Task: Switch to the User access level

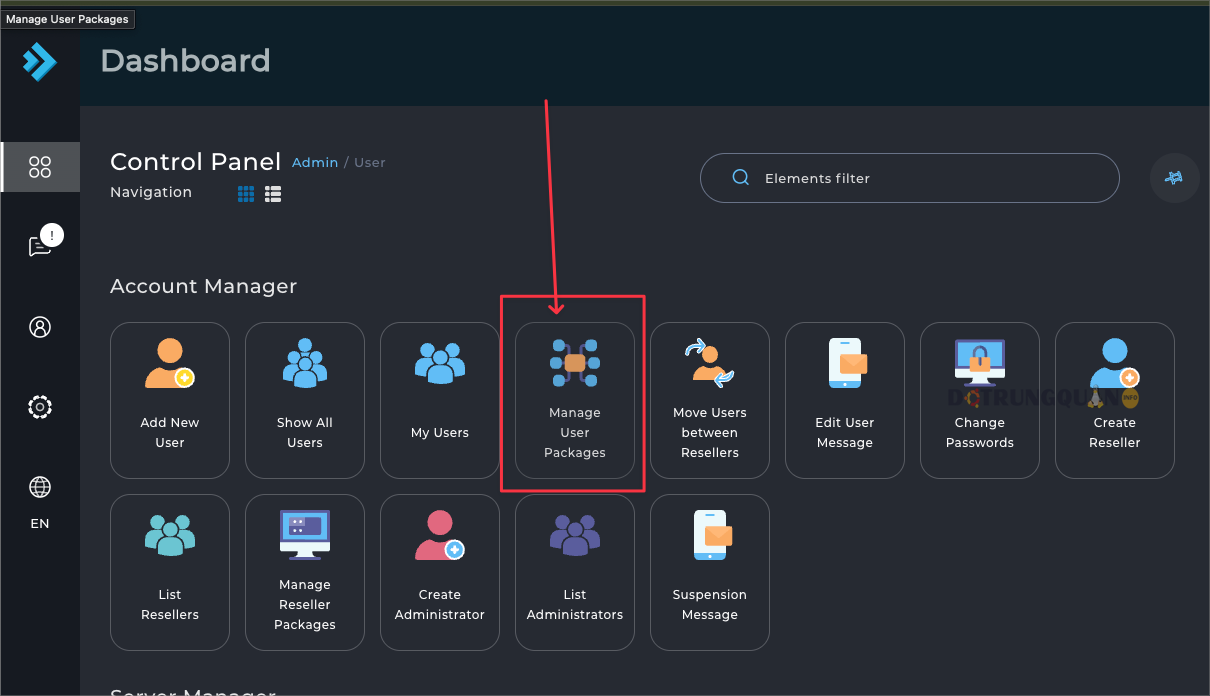Action: click(370, 162)
